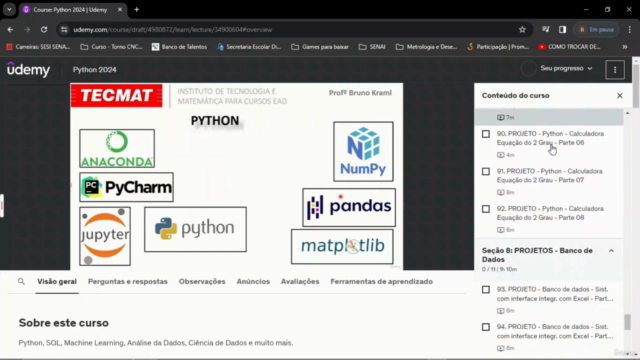Click the 'Sobre este curso' heading

(x=64, y=323)
